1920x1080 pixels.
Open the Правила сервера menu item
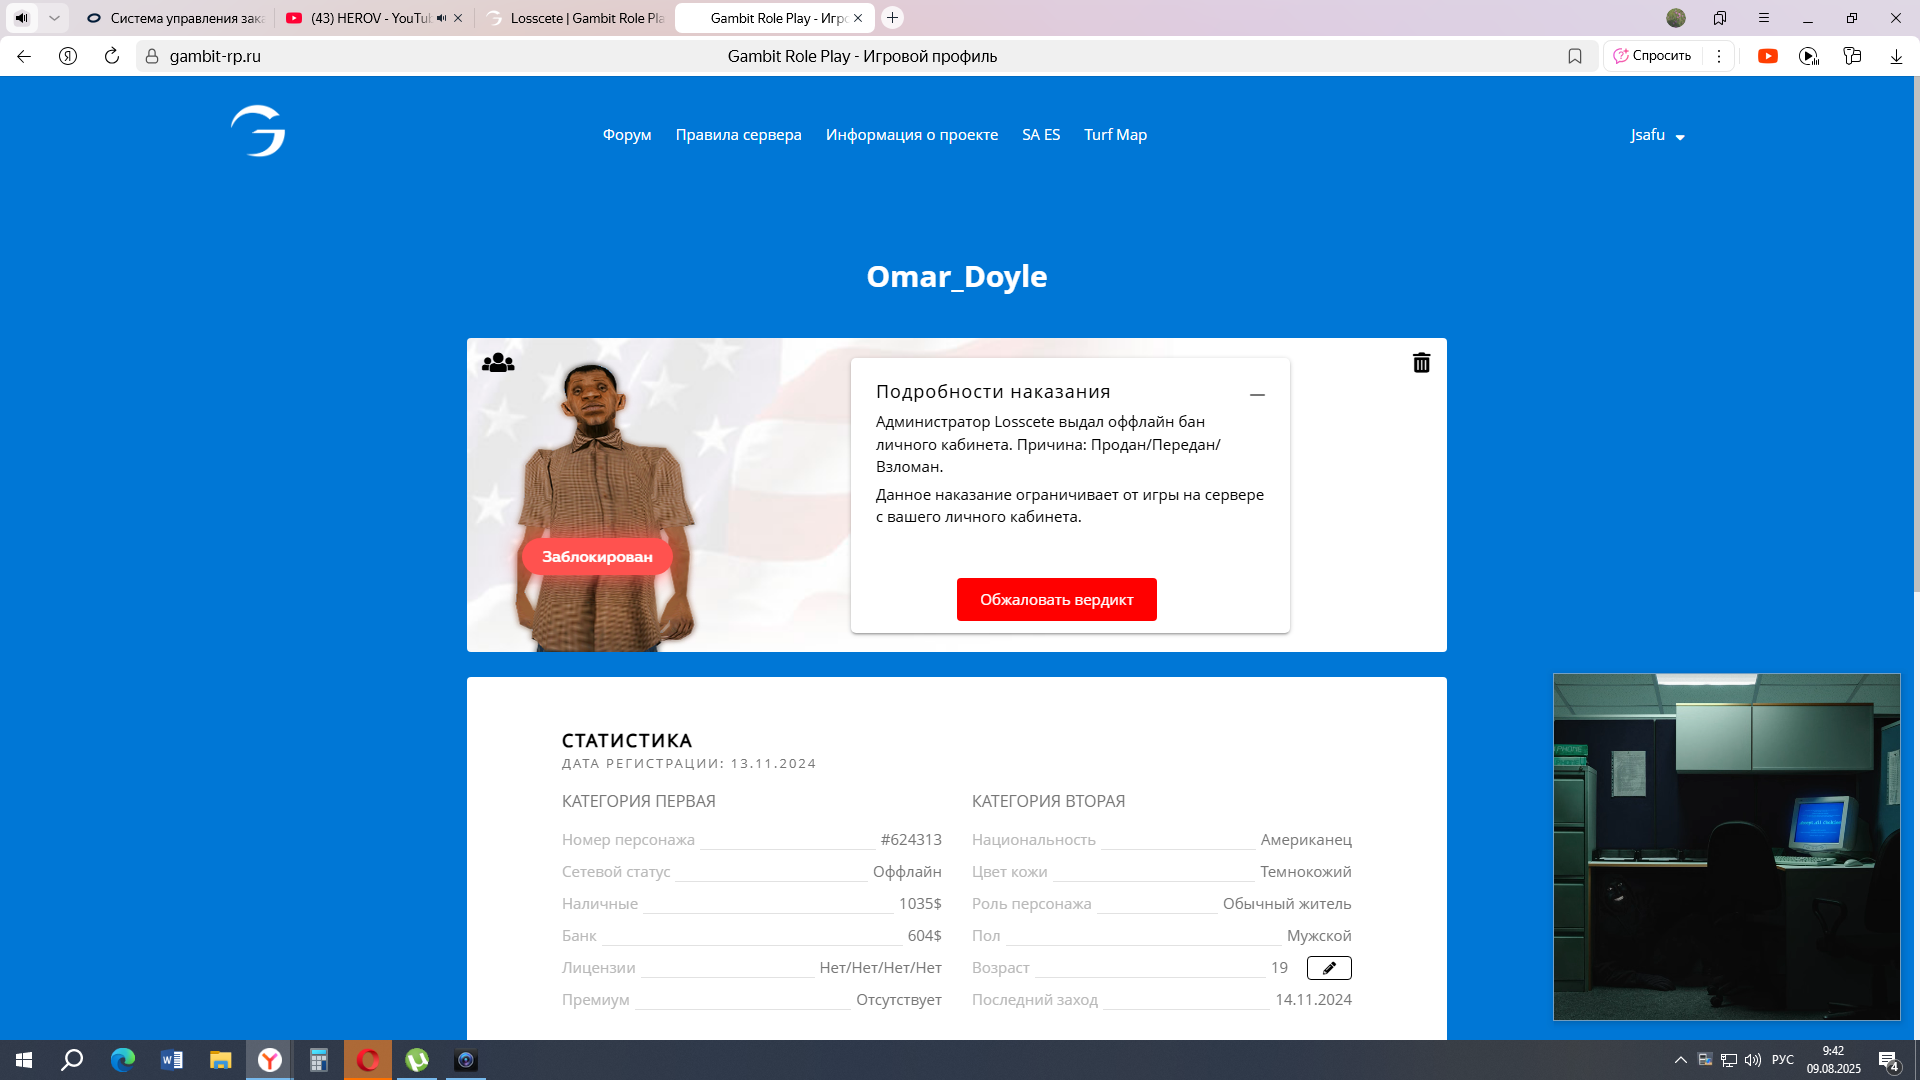(738, 135)
